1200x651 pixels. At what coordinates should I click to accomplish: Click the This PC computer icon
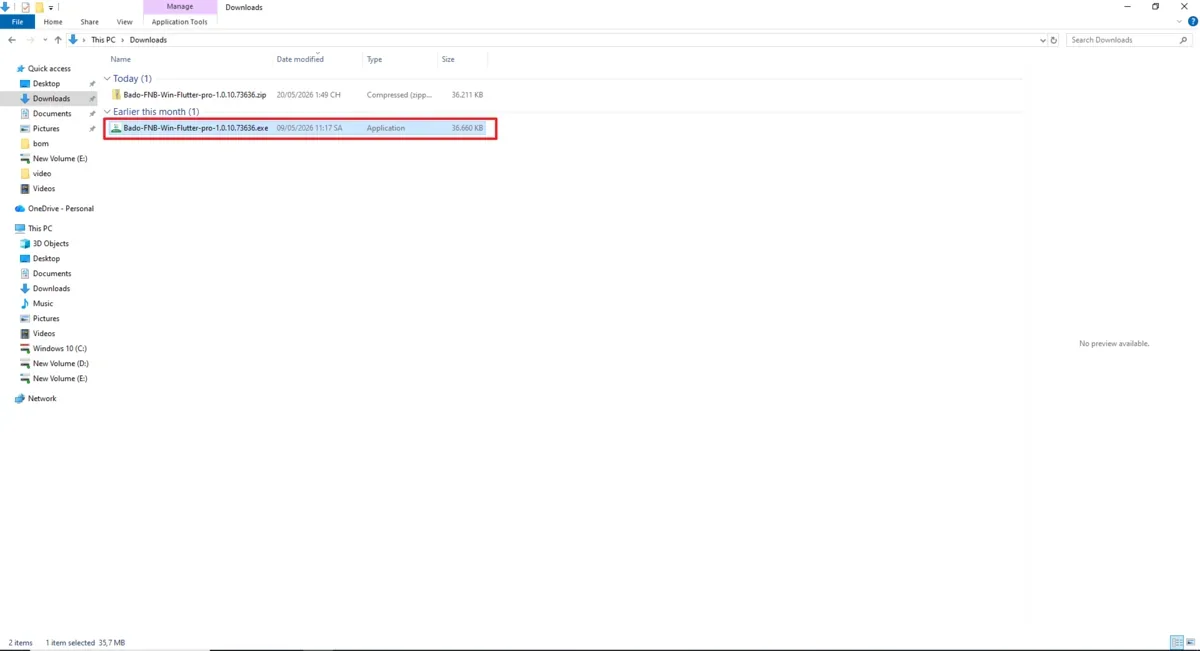click(20, 228)
